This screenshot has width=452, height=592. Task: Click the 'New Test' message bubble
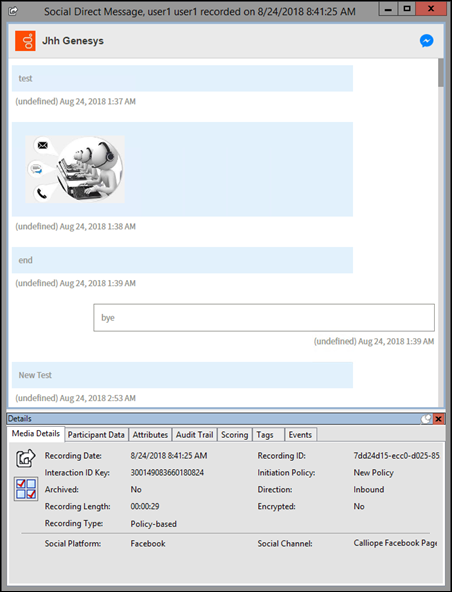pos(182,375)
